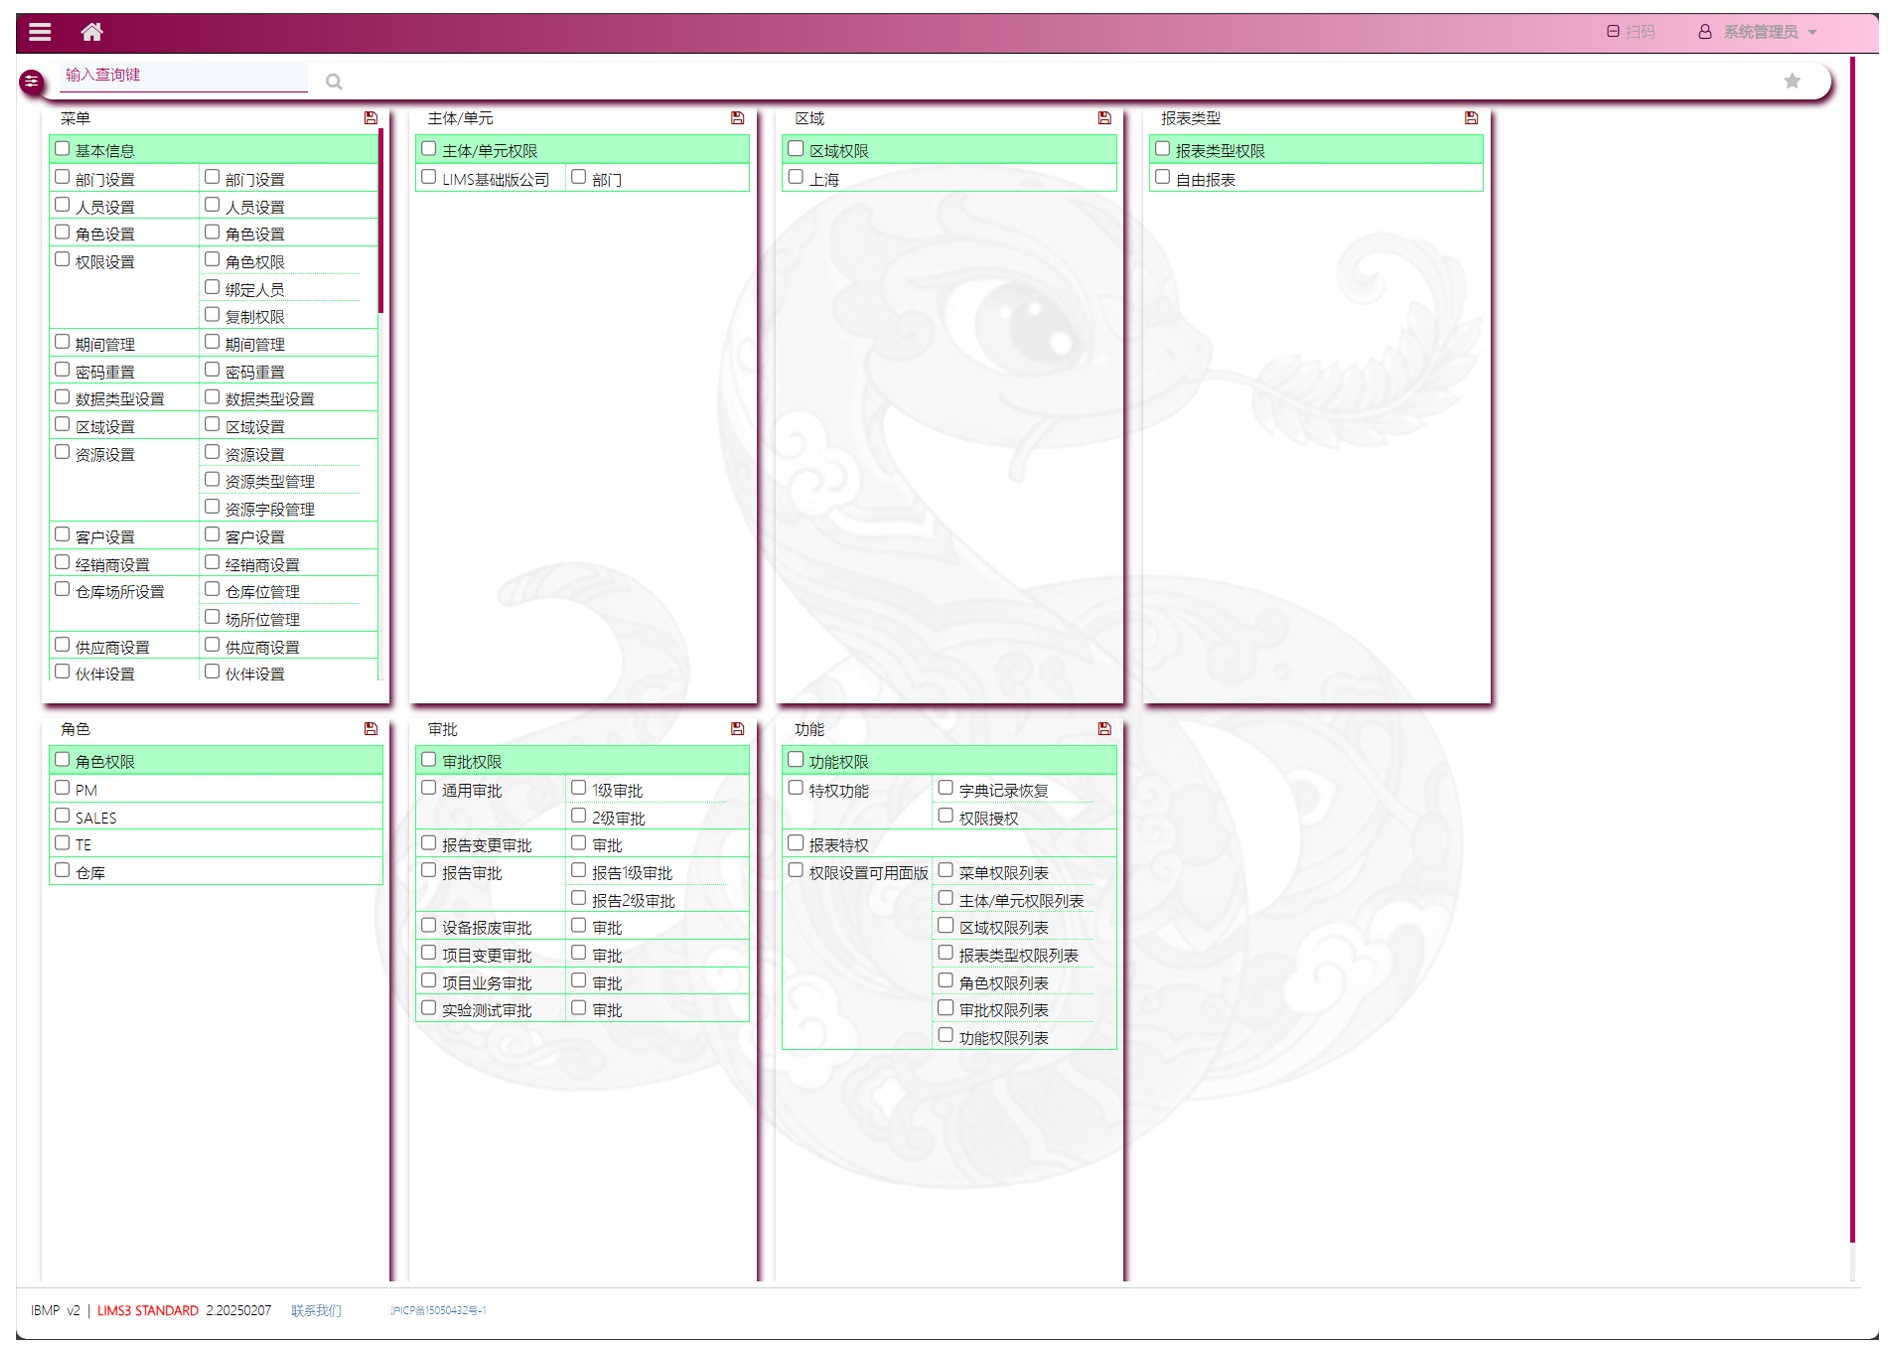Select the 审批权限 header row
Screen dimensions: 1895x1354
point(582,761)
